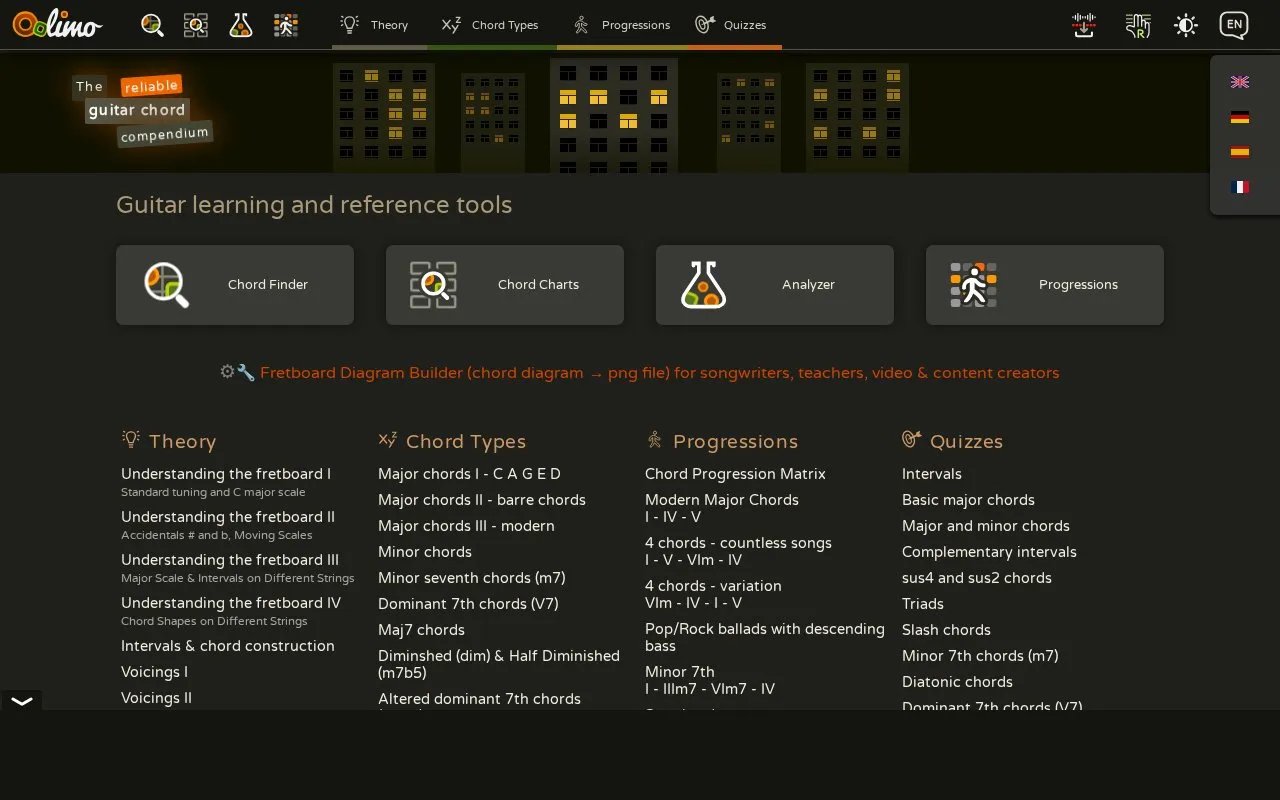
Task: Expand the bottom-left chevron panel
Action: point(21,701)
